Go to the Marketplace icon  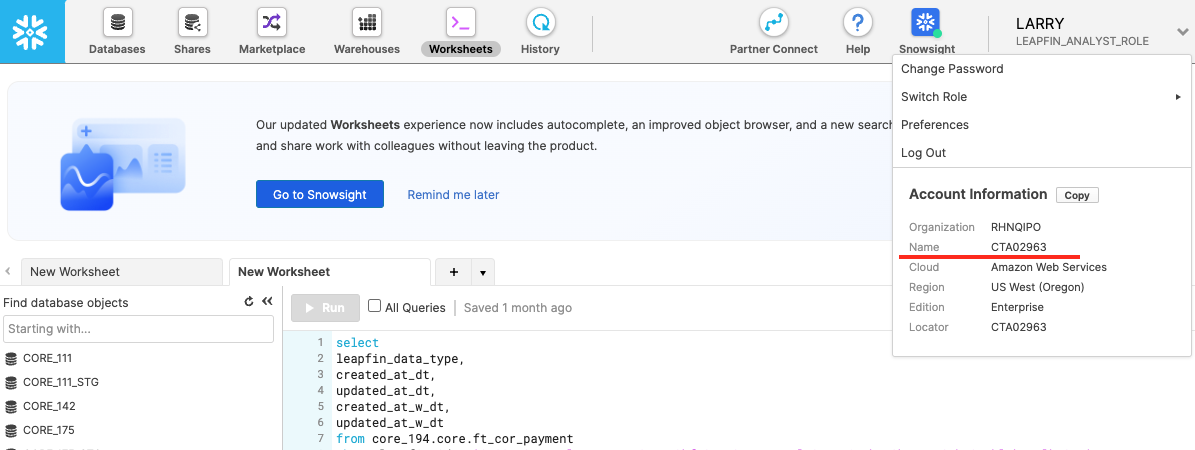point(272,23)
